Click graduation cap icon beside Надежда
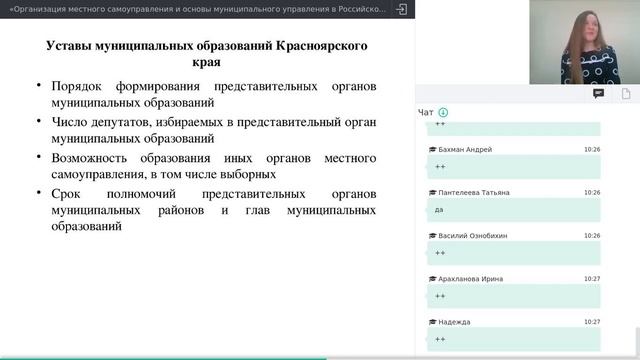 coord(433,322)
